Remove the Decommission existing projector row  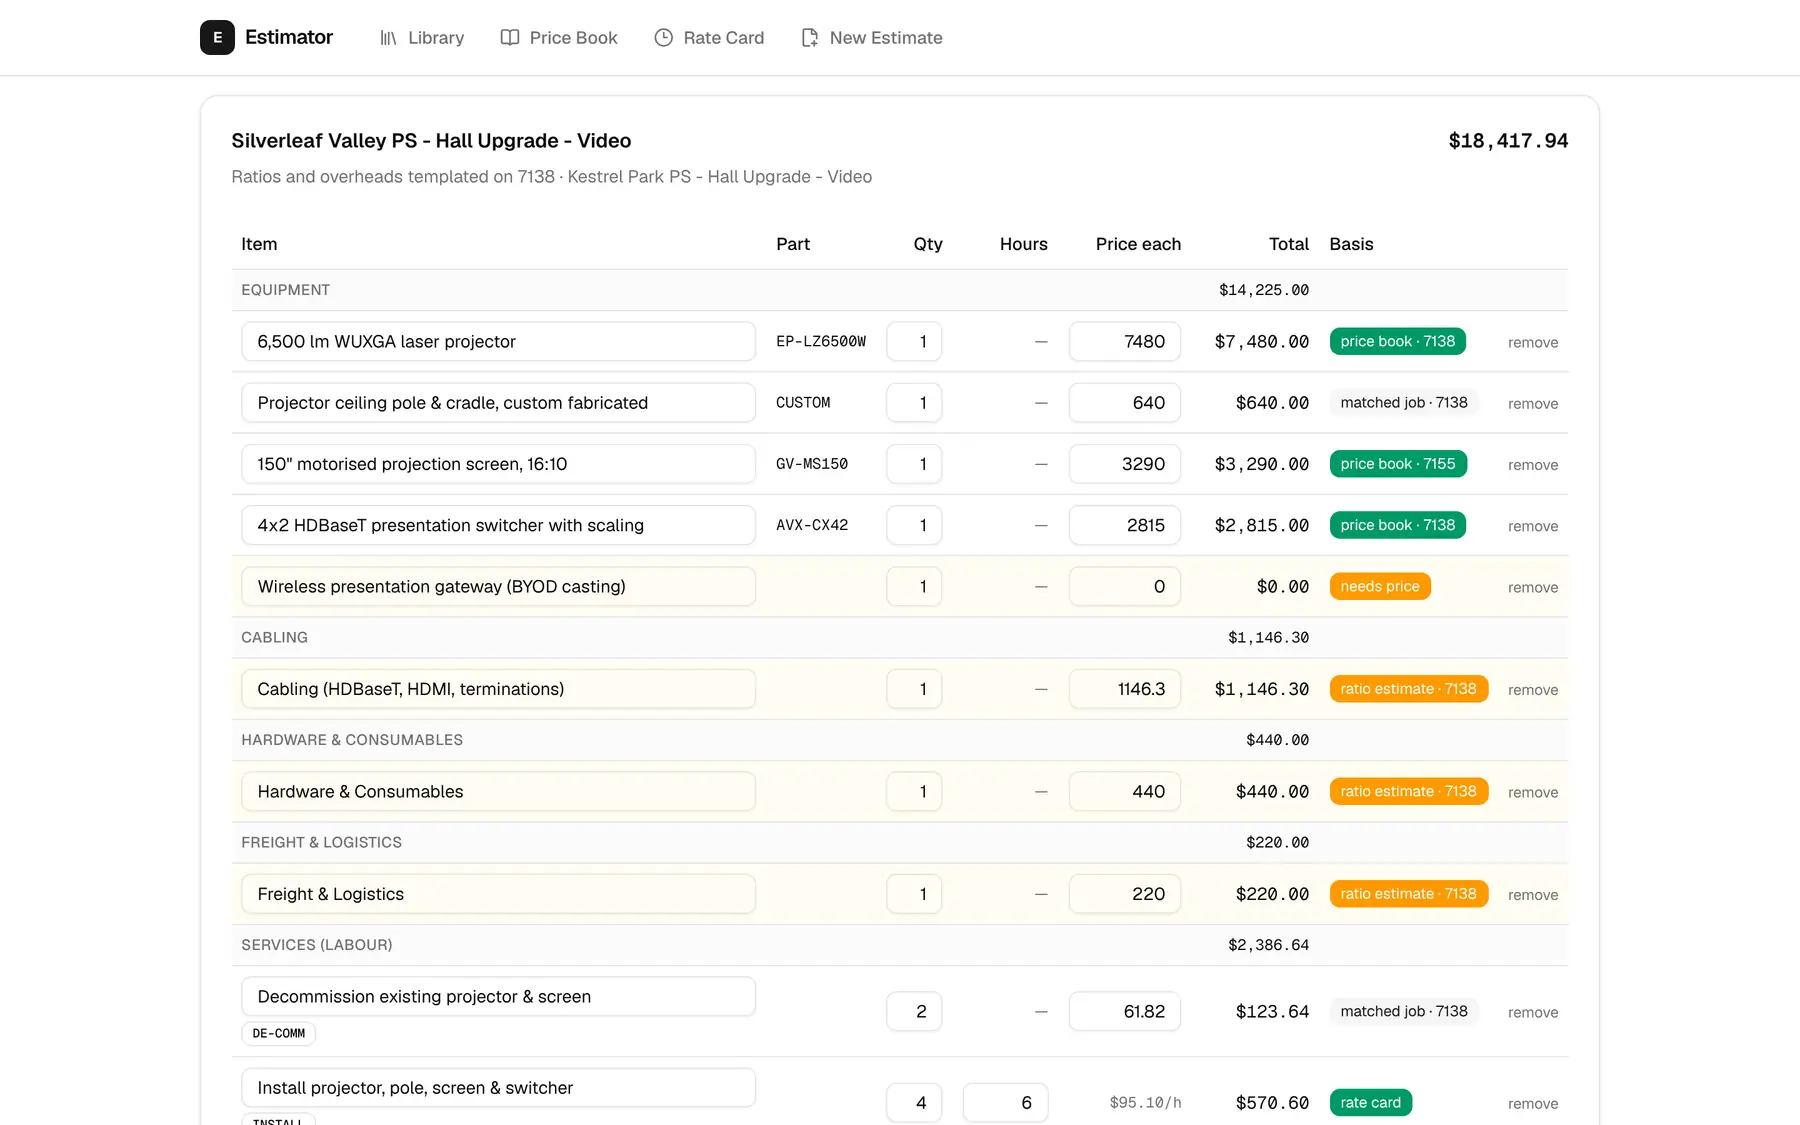point(1533,1012)
